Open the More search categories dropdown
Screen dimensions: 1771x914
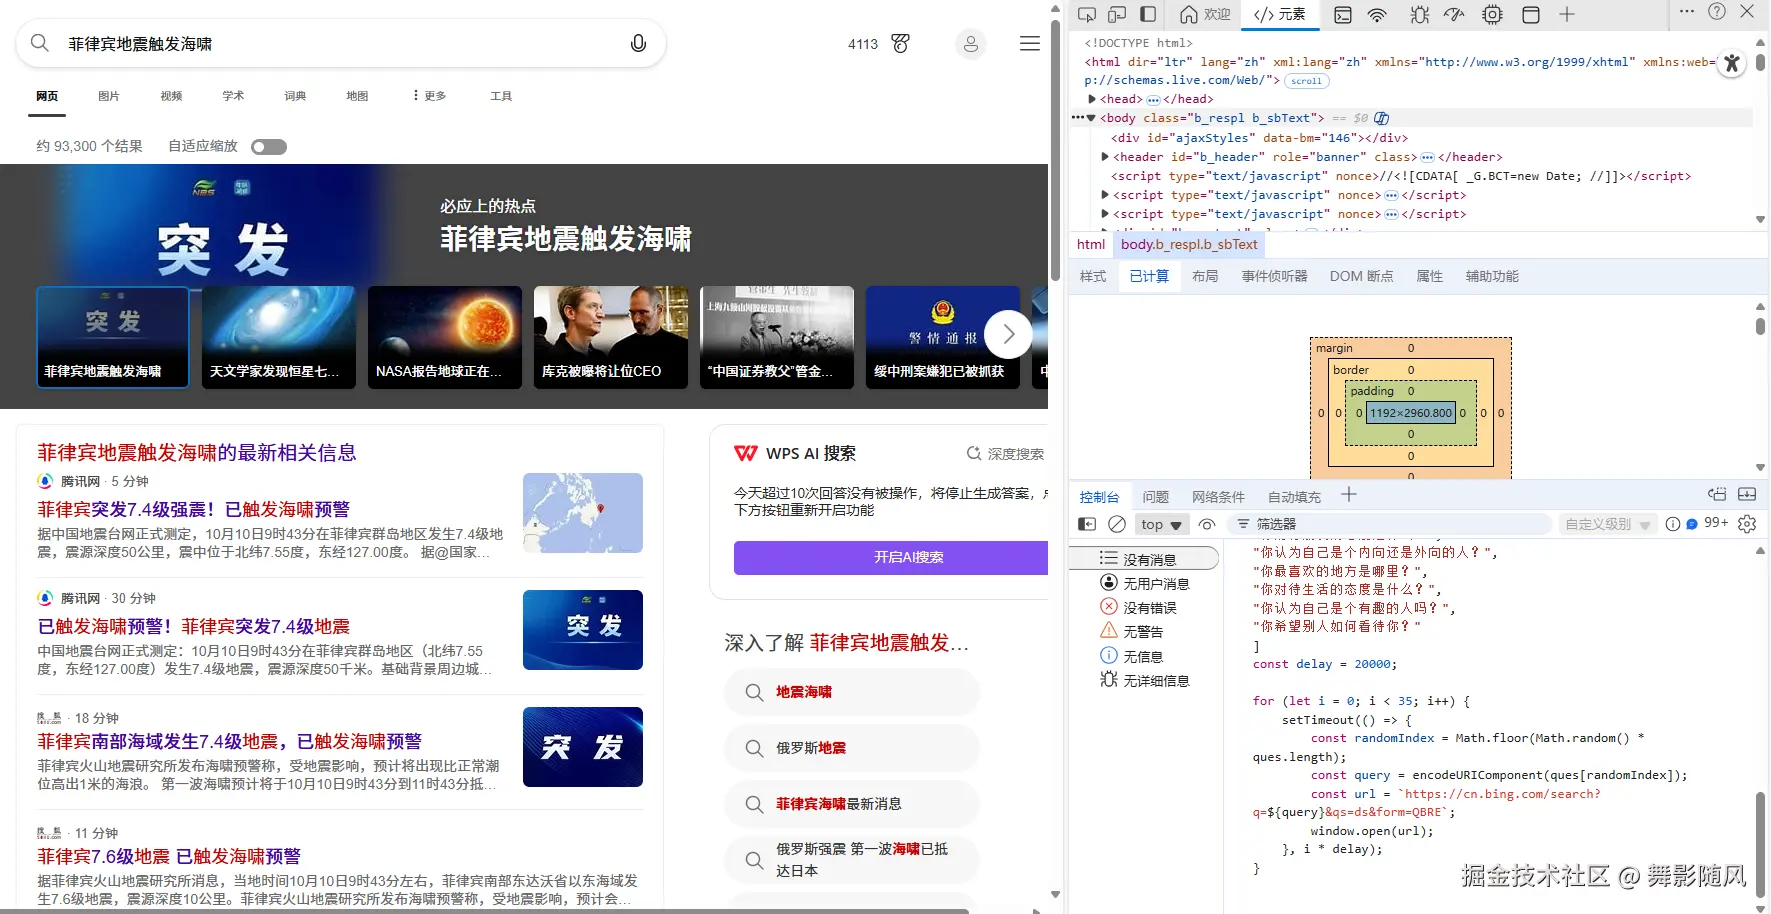(x=429, y=96)
